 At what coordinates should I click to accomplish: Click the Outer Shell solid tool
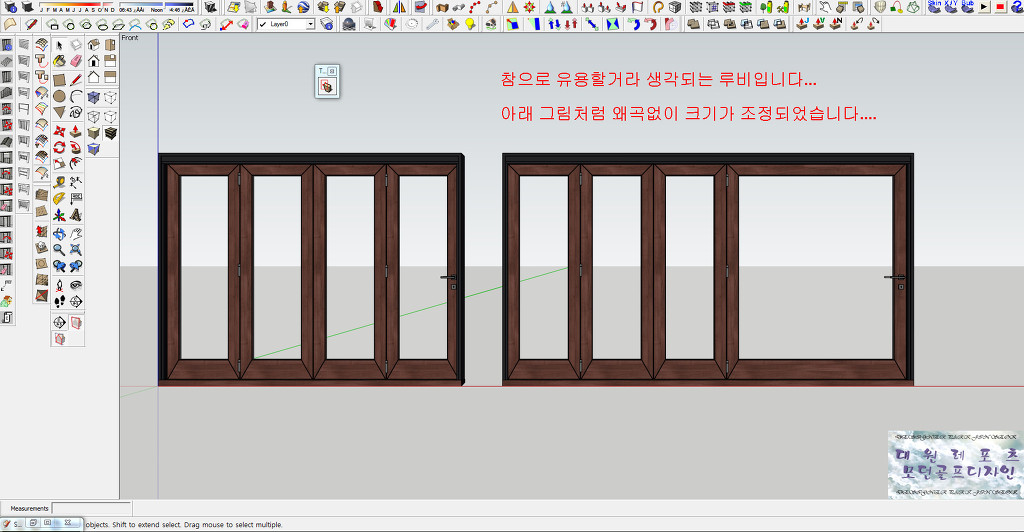[694, 24]
